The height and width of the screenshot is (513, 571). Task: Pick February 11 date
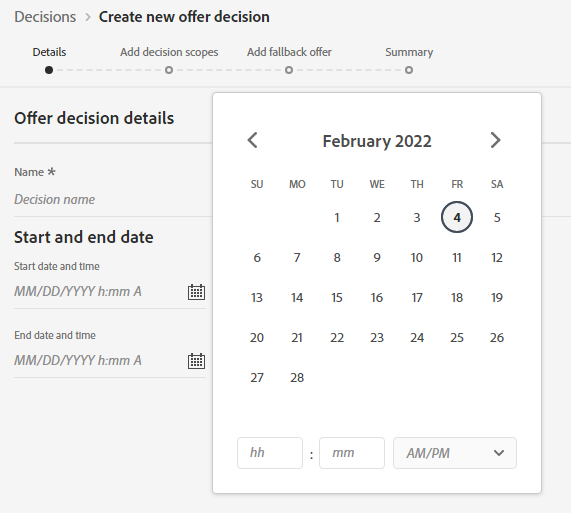point(457,257)
